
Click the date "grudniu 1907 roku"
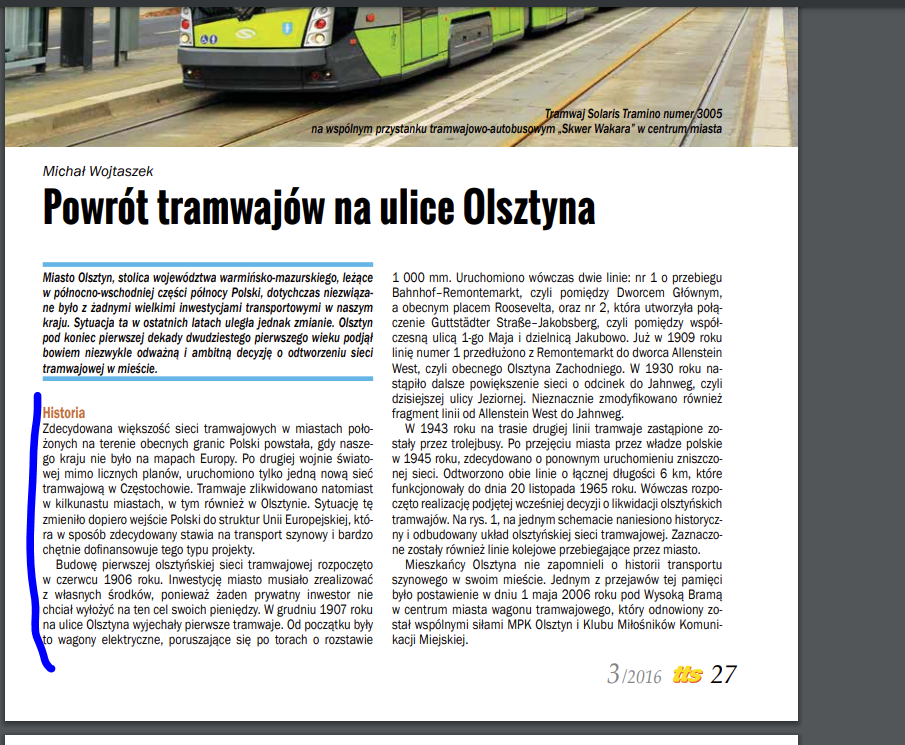click(x=324, y=609)
